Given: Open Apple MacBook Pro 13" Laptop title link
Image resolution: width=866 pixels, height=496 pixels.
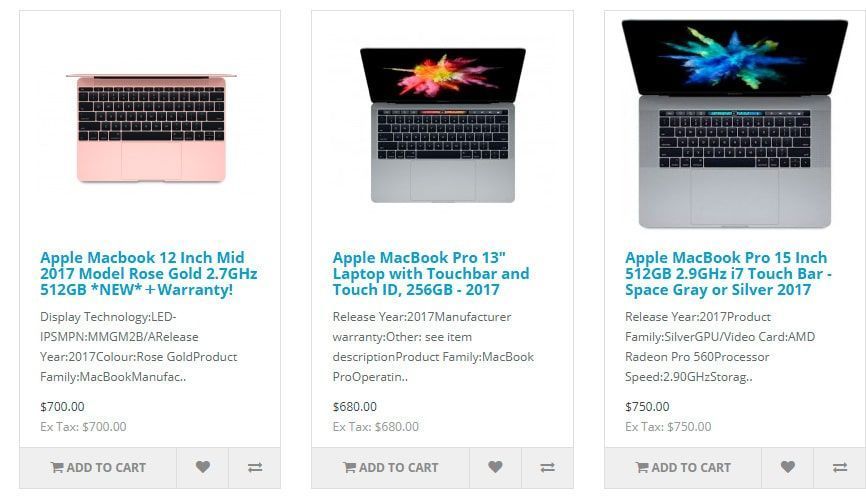Looking at the screenshot, I should coord(431,273).
